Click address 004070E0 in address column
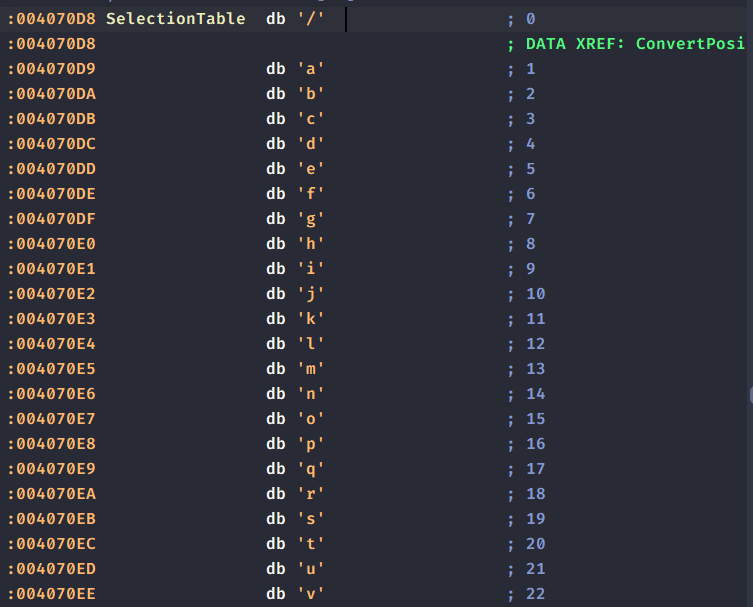The image size is (753, 607). pos(53,244)
